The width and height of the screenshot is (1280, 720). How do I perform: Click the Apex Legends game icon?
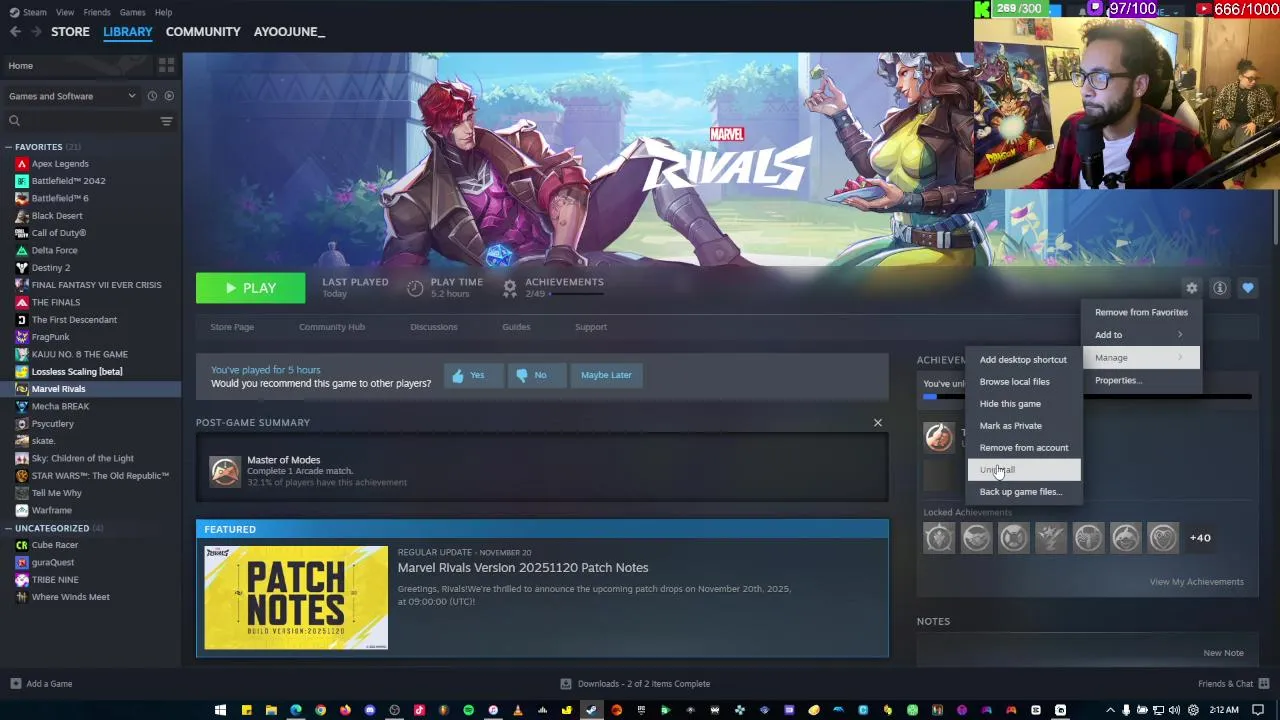pyautogui.click(x=22, y=164)
